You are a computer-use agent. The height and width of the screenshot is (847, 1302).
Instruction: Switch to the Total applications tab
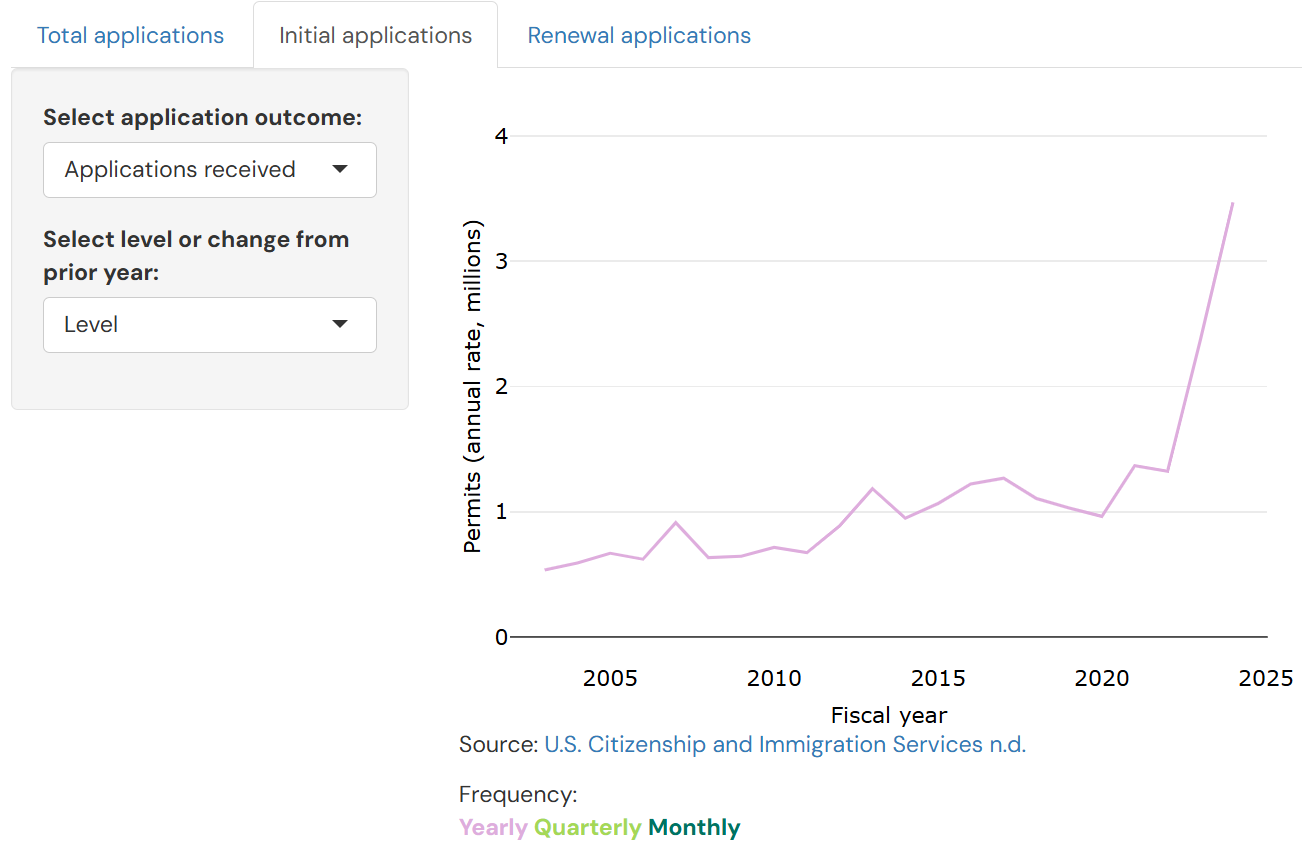click(x=130, y=36)
